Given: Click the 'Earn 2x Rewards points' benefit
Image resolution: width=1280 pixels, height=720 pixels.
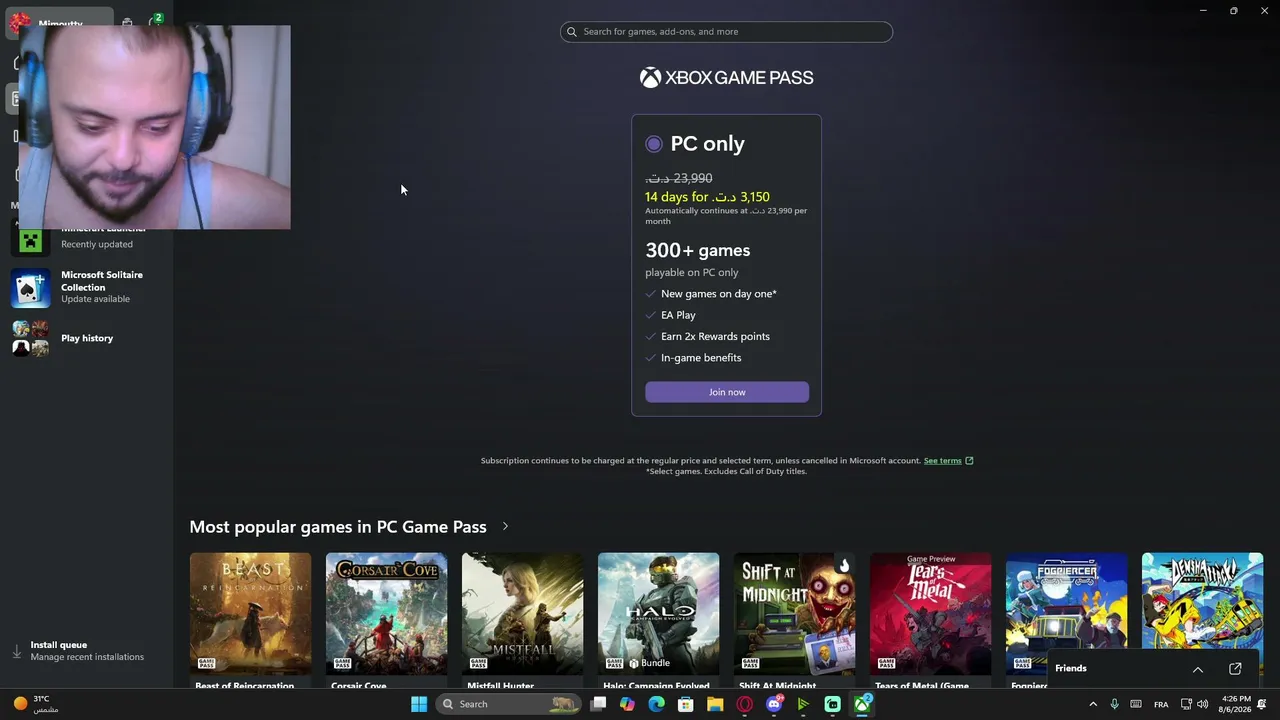Looking at the screenshot, I should click(x=715, y=336).
